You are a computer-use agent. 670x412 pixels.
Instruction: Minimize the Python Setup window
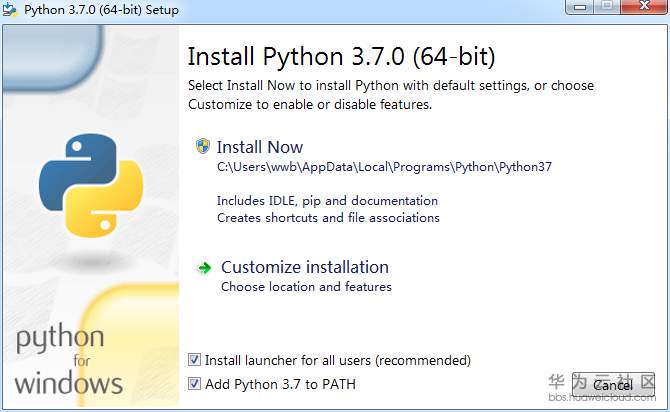(x=579, y=8)
